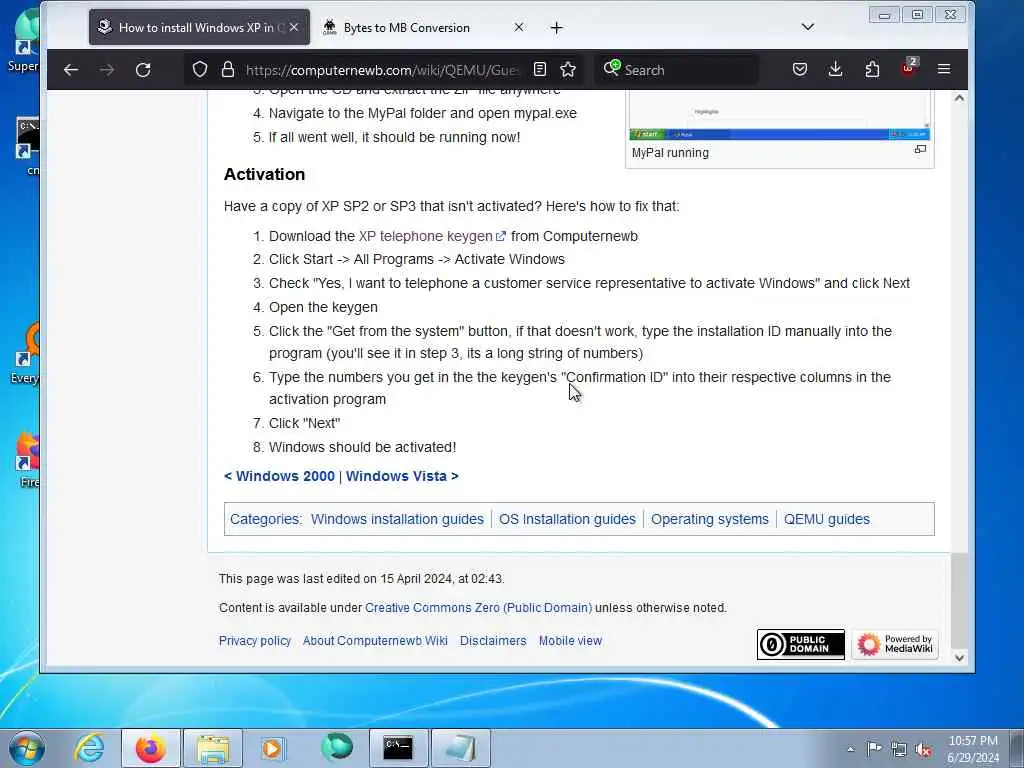Open the Privacy policy link

(x=255, y=641)
